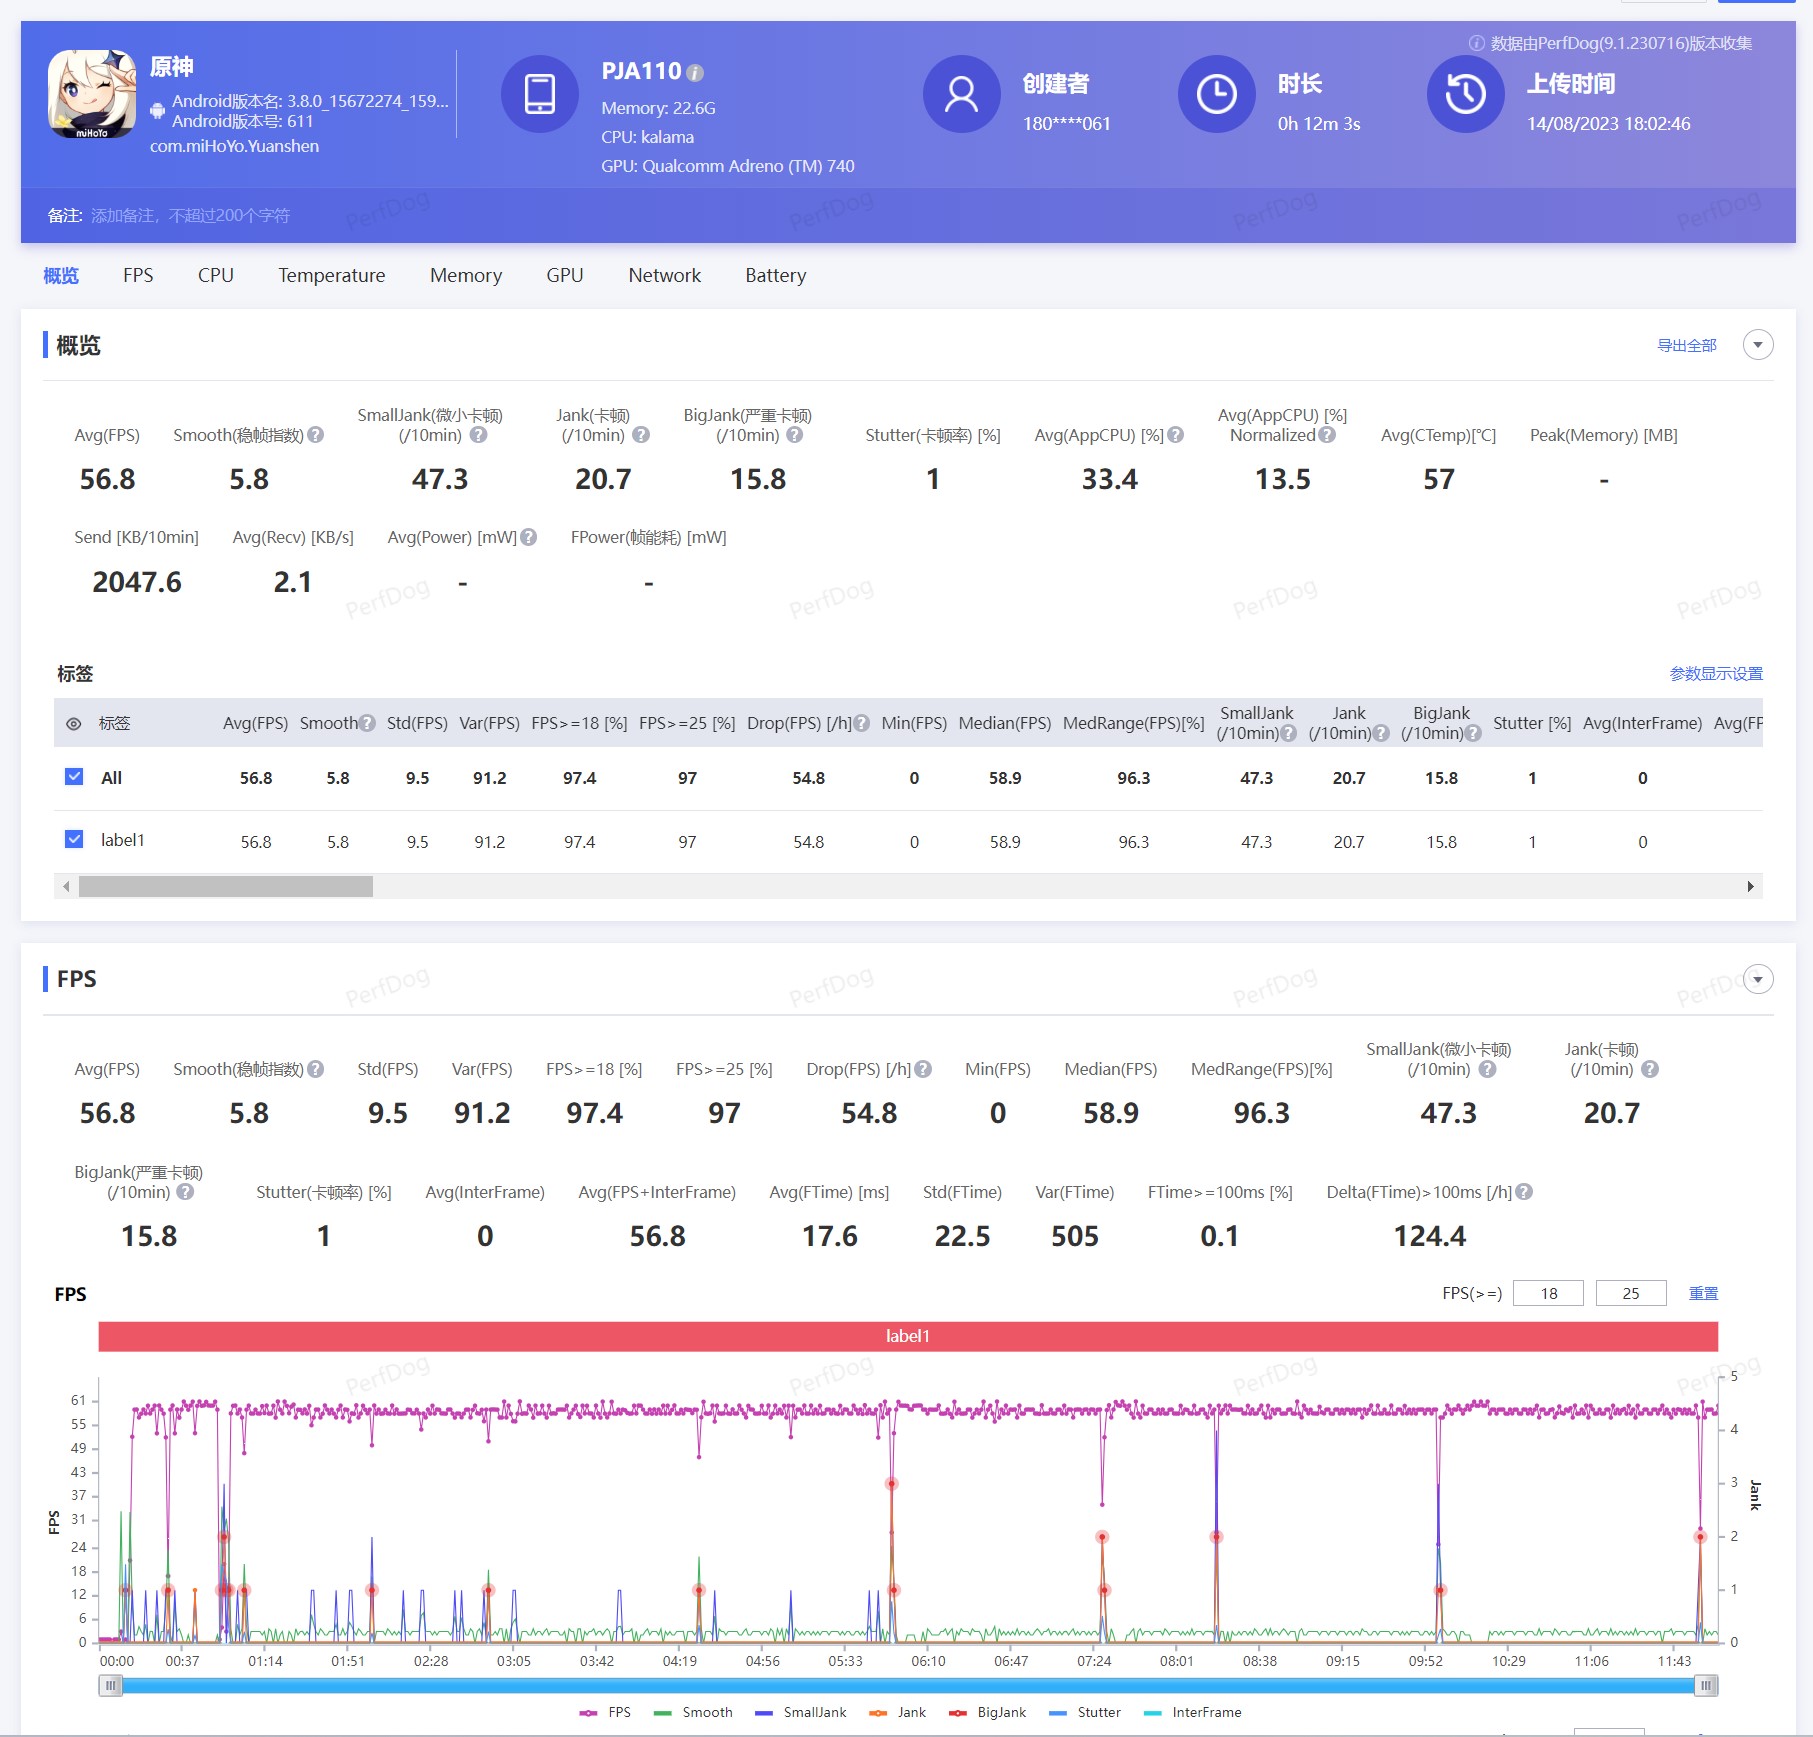
Task: Open help for AppCPU Normalized
Action: (x=1327, y=435)
